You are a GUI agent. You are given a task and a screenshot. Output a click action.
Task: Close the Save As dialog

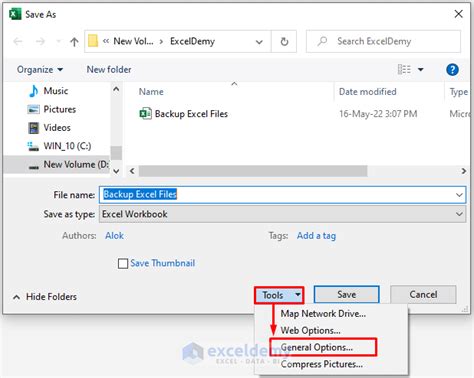click(459, 14)
